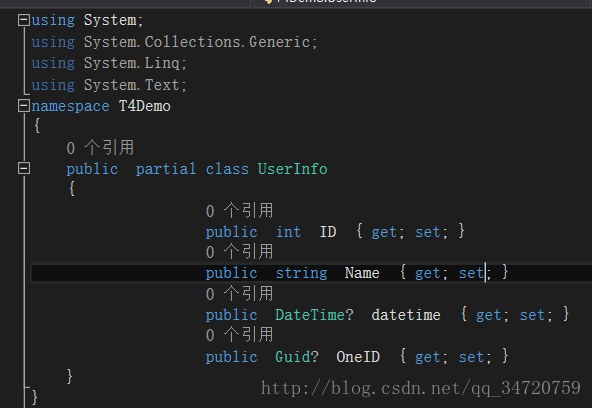592x408 pixels.
Task: Click the Guid? type keyword
Action: (297, 357)
